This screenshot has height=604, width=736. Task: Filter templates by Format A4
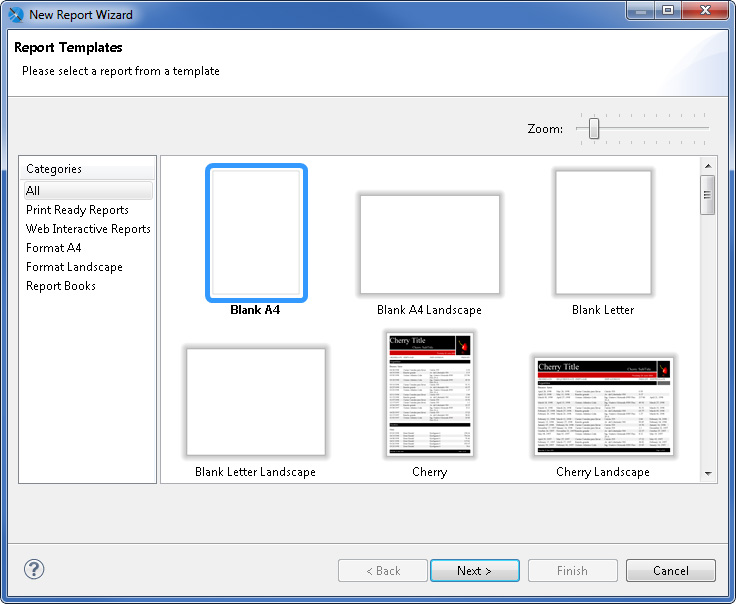[x=54, y=248]
